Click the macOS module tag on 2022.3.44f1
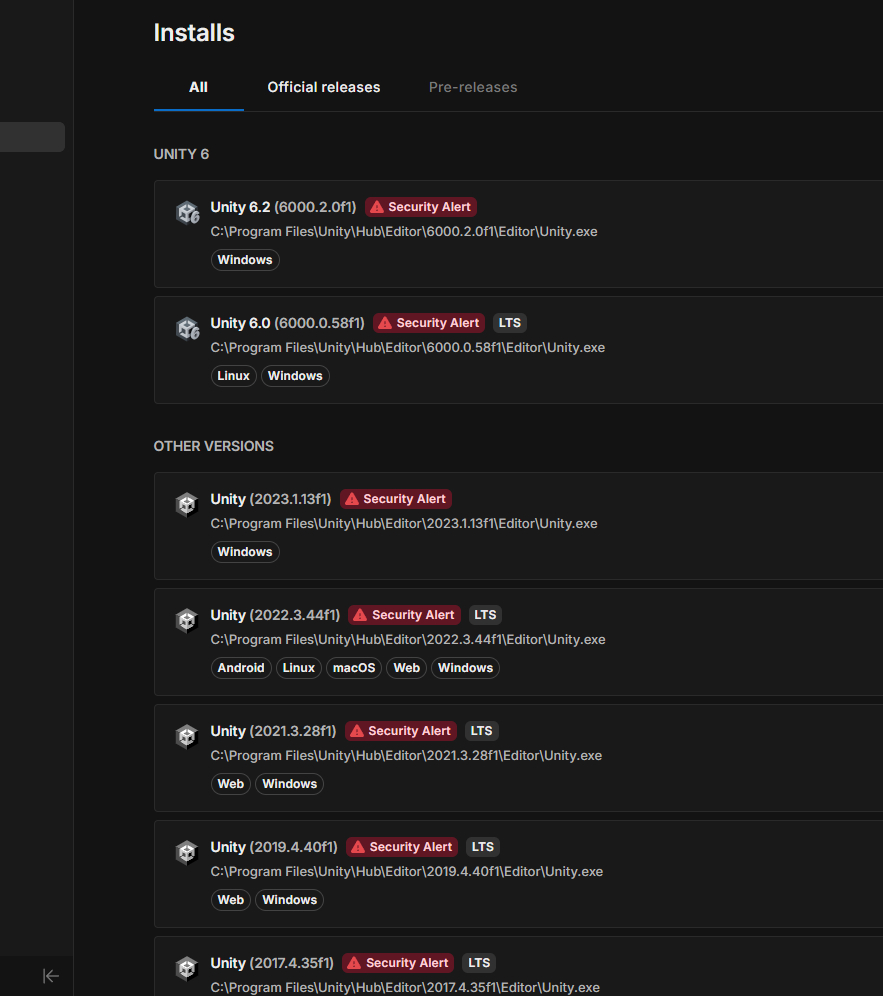This screenshot has height=996, width=883. 354,668
